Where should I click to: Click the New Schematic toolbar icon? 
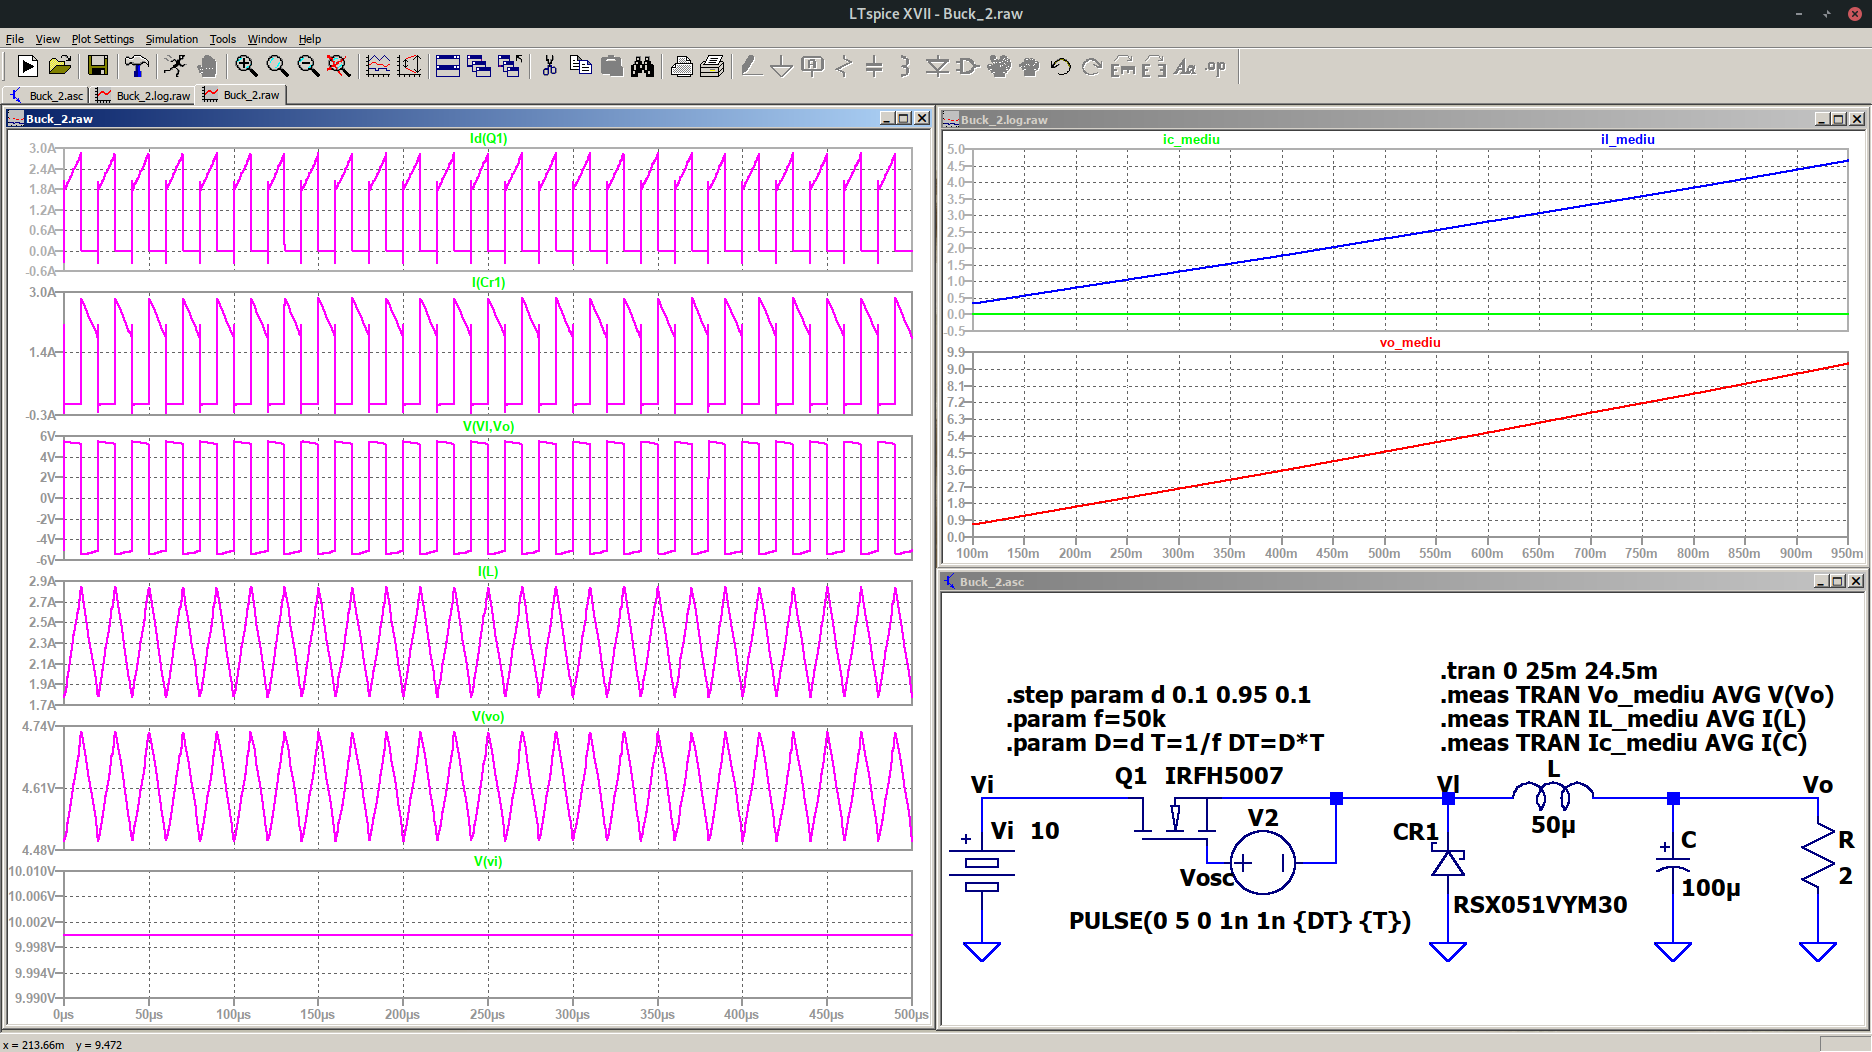[x=28, y=67]
